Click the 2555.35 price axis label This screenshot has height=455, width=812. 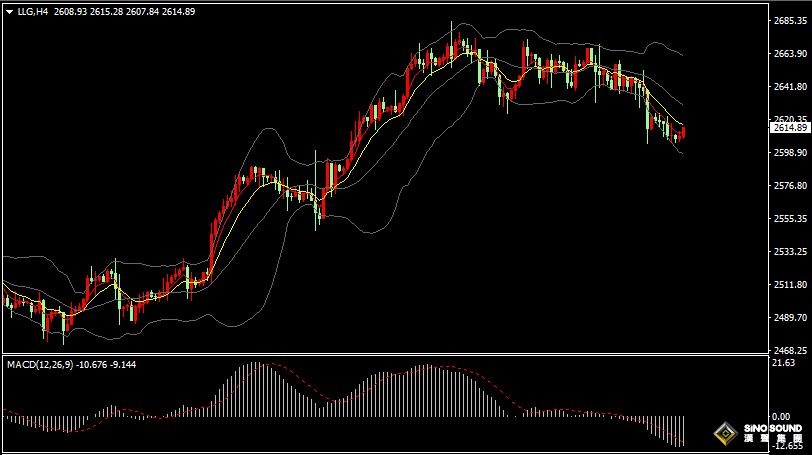[x=790, y=219]
